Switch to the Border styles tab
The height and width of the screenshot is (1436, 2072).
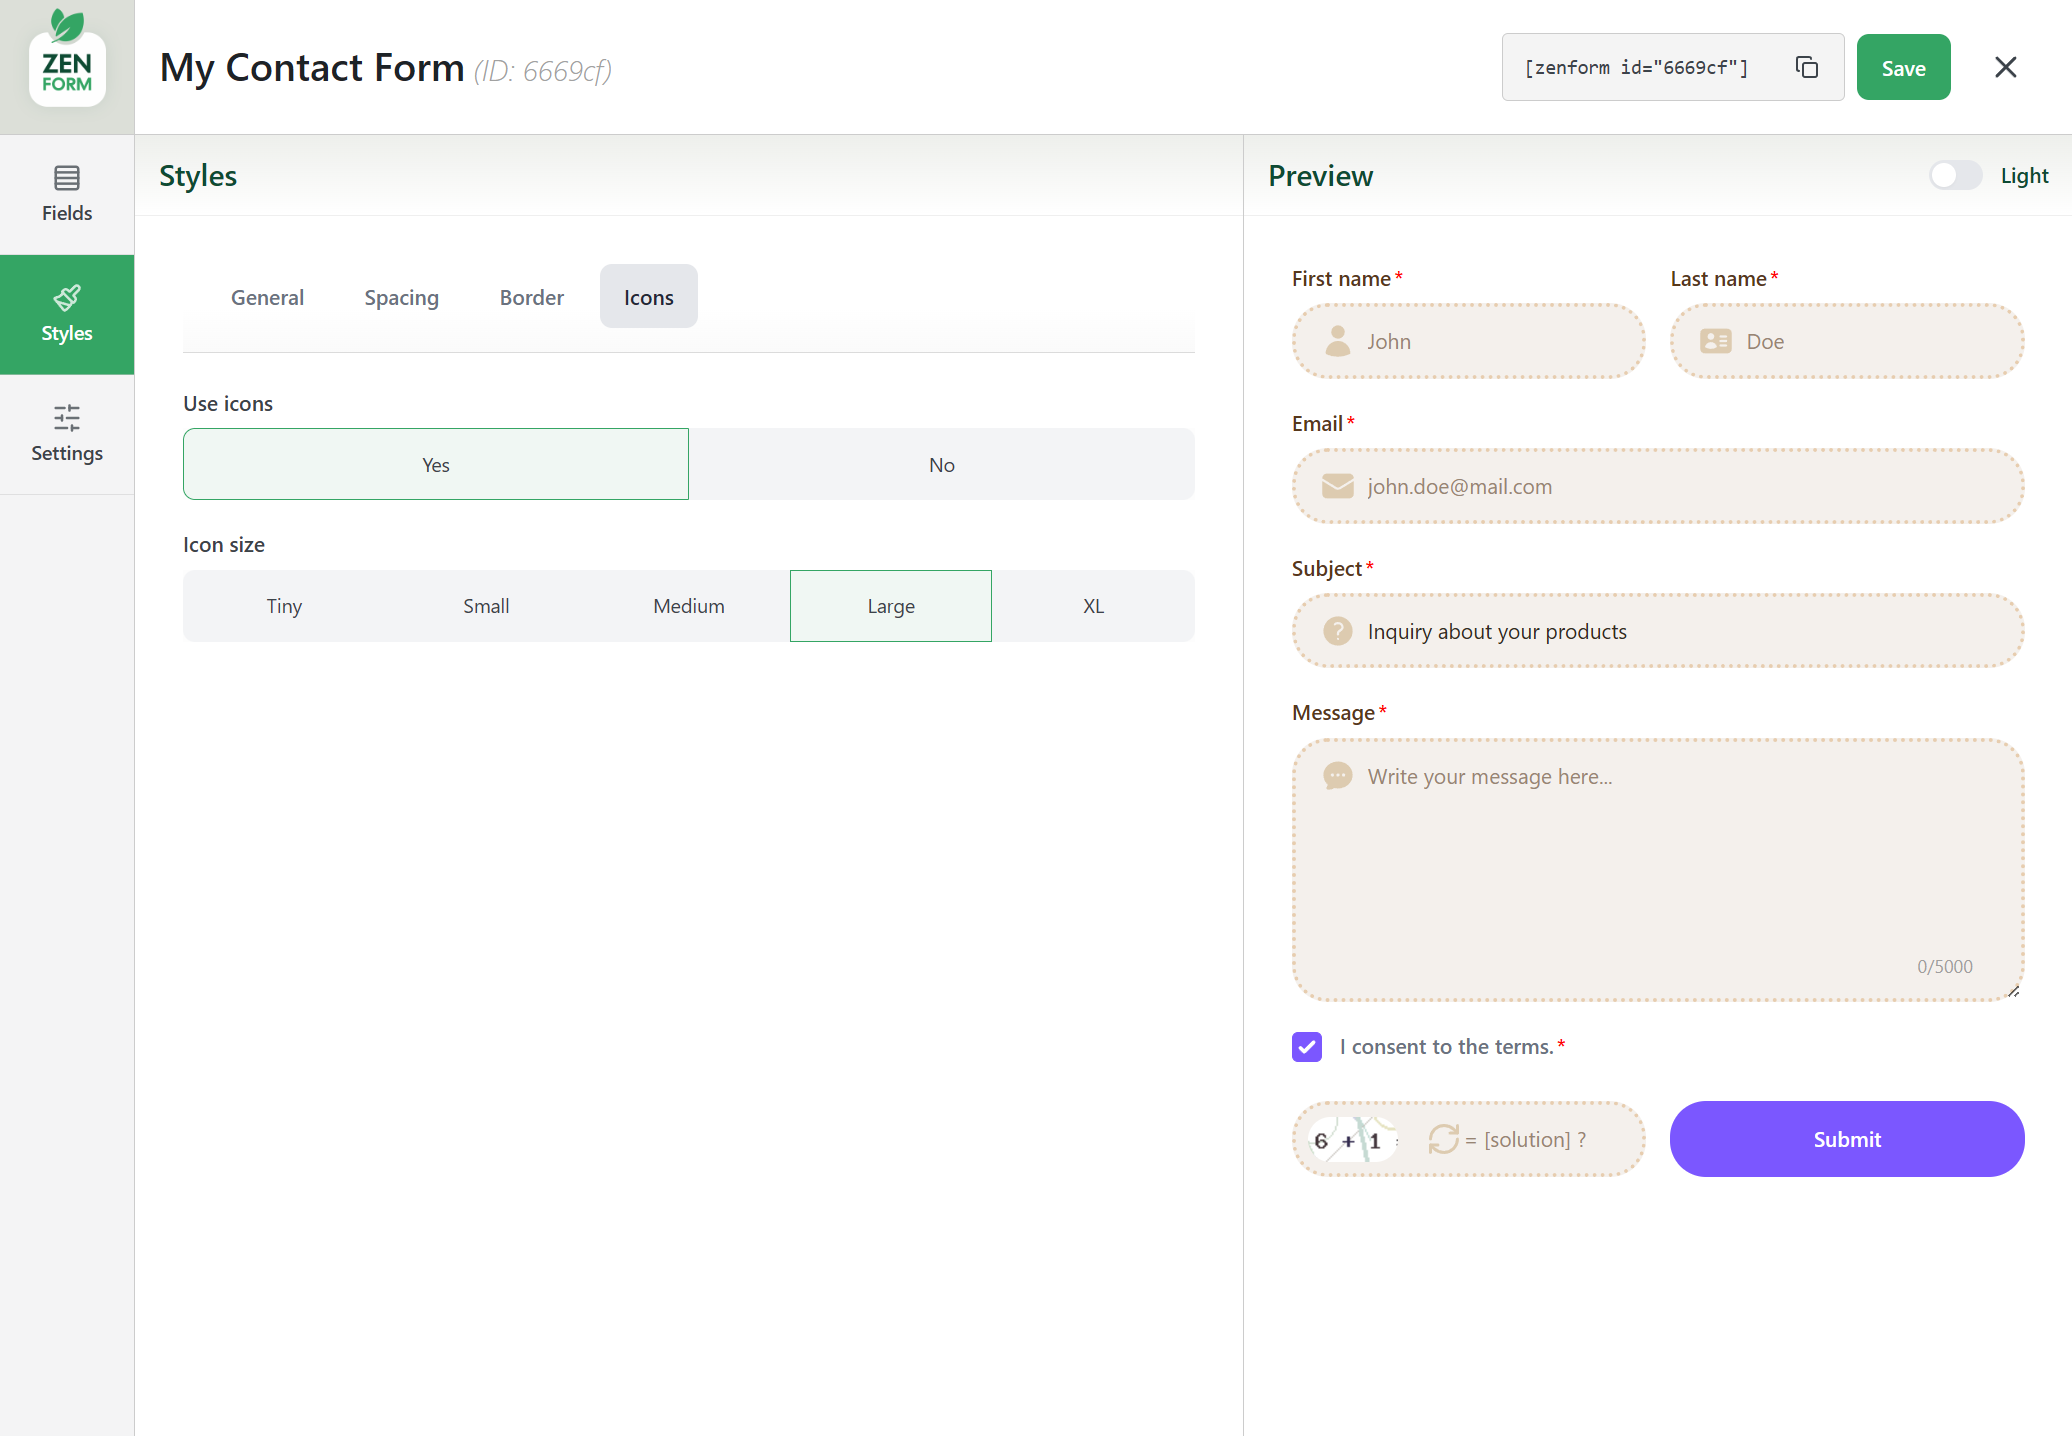(532, 297)
